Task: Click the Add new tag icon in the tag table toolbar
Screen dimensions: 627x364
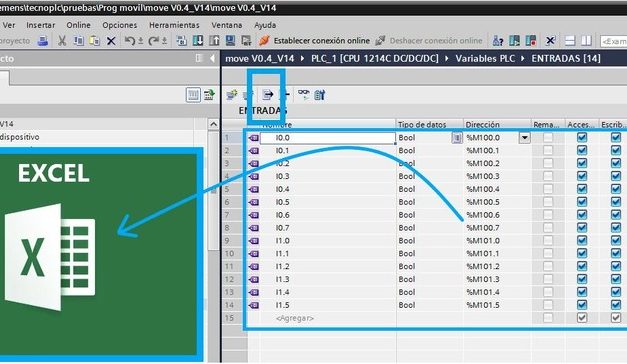Action: 232,95
